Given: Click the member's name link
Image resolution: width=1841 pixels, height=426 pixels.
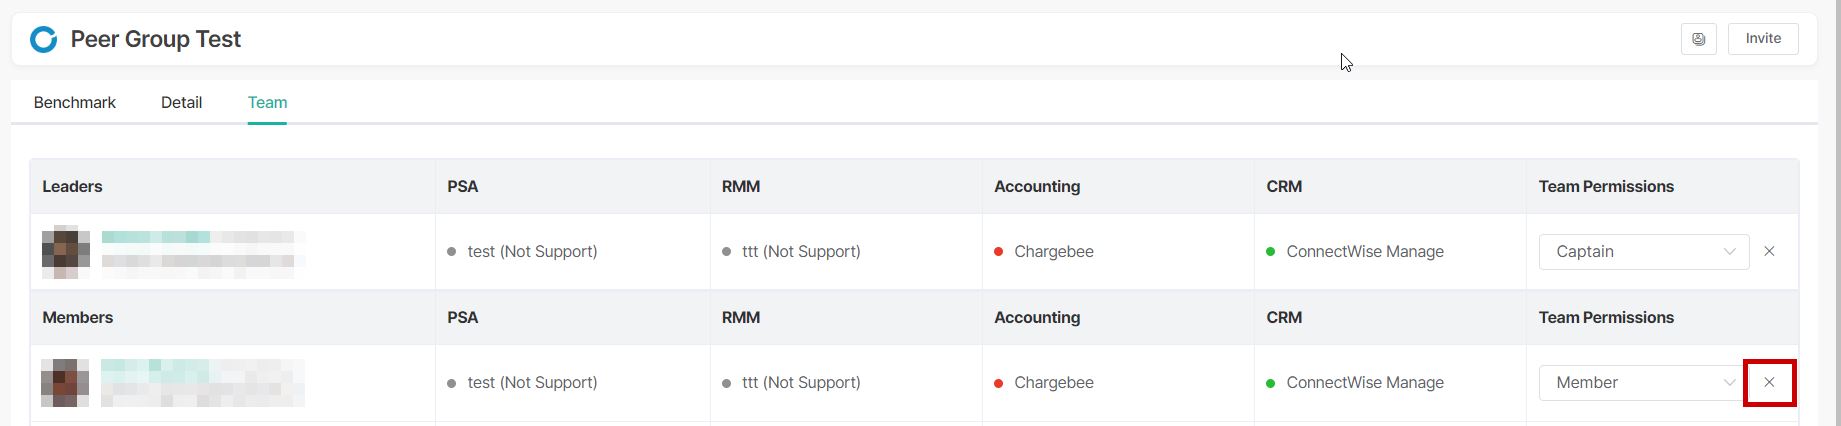Looking at the screenshot, I should tap(155, 368).
